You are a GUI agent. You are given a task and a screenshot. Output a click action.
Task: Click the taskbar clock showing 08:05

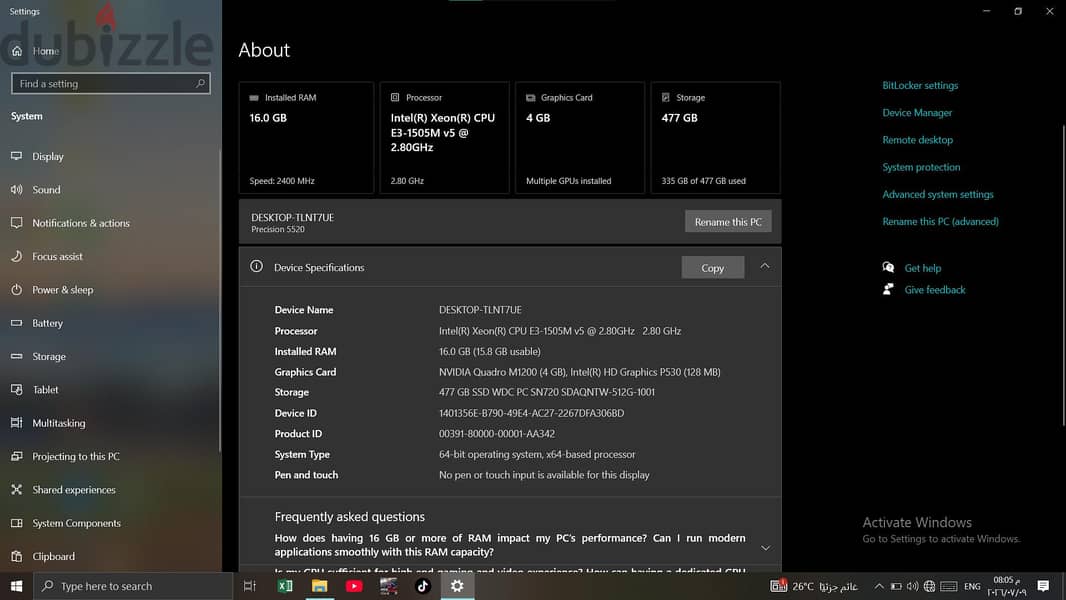(x=1007, y=586)
